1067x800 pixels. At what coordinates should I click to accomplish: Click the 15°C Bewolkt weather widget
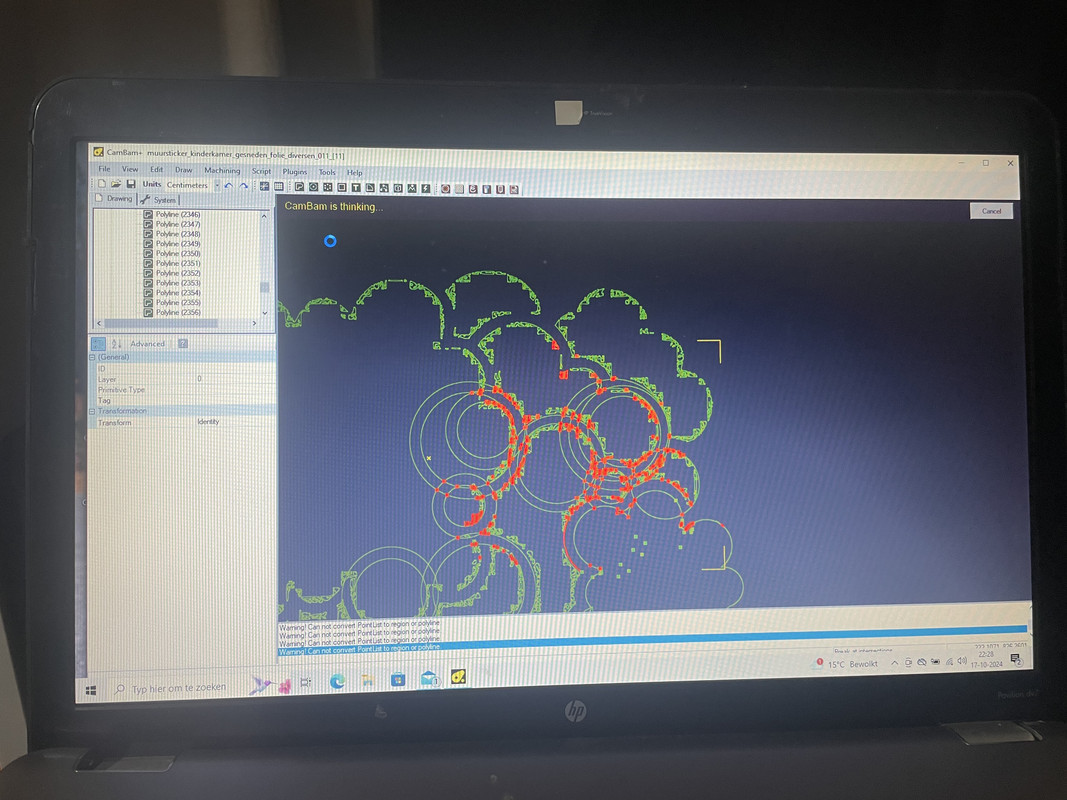click(x=846, y=663)
